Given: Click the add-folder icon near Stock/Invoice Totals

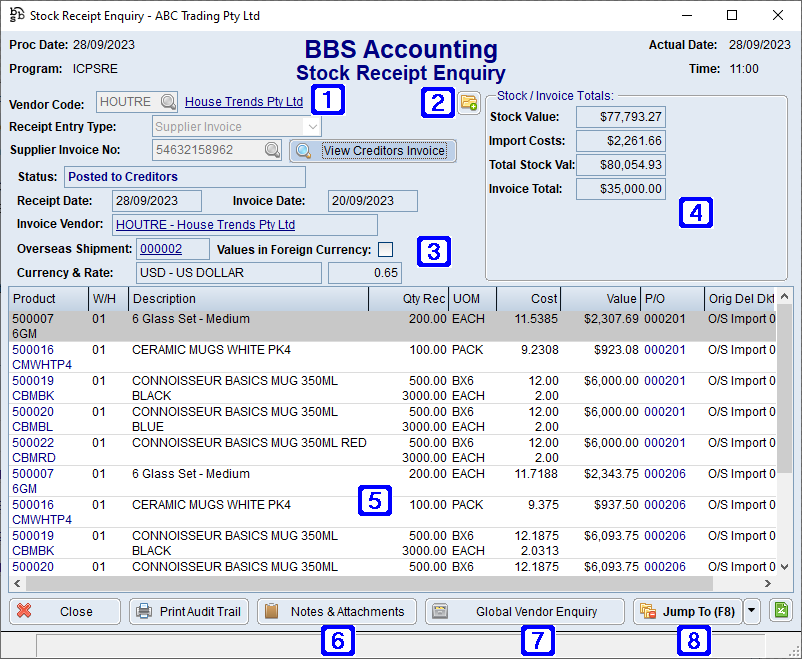Looking at the screenshot, I should 468,103.
